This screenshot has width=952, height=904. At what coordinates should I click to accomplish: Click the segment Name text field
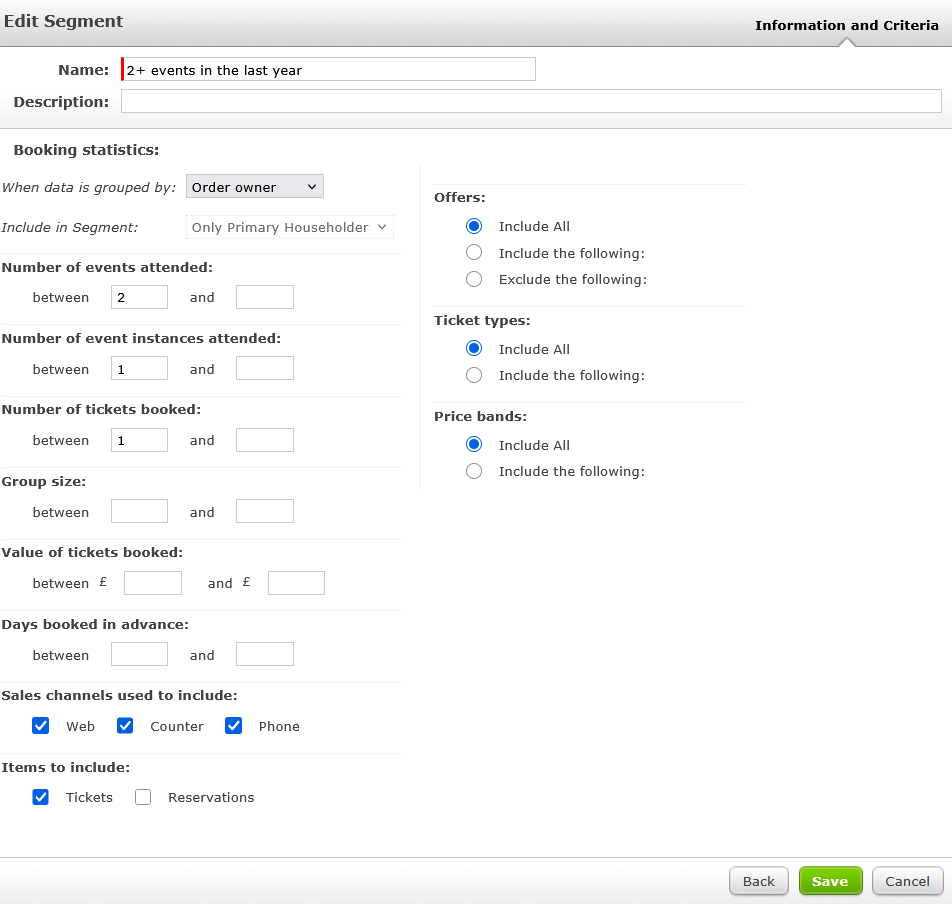coord(329,69)
